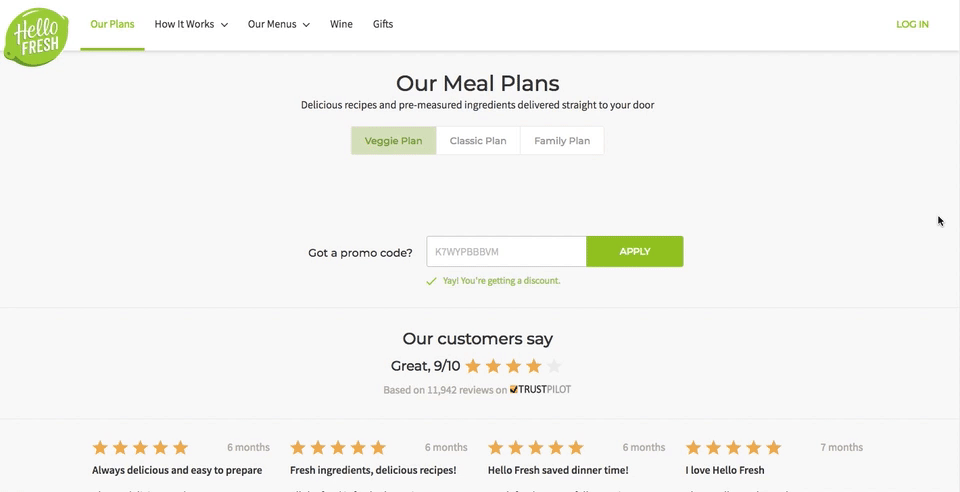Switch to the Classic Plan
Screen dimensions: 960x492
(x=478, y=141)
